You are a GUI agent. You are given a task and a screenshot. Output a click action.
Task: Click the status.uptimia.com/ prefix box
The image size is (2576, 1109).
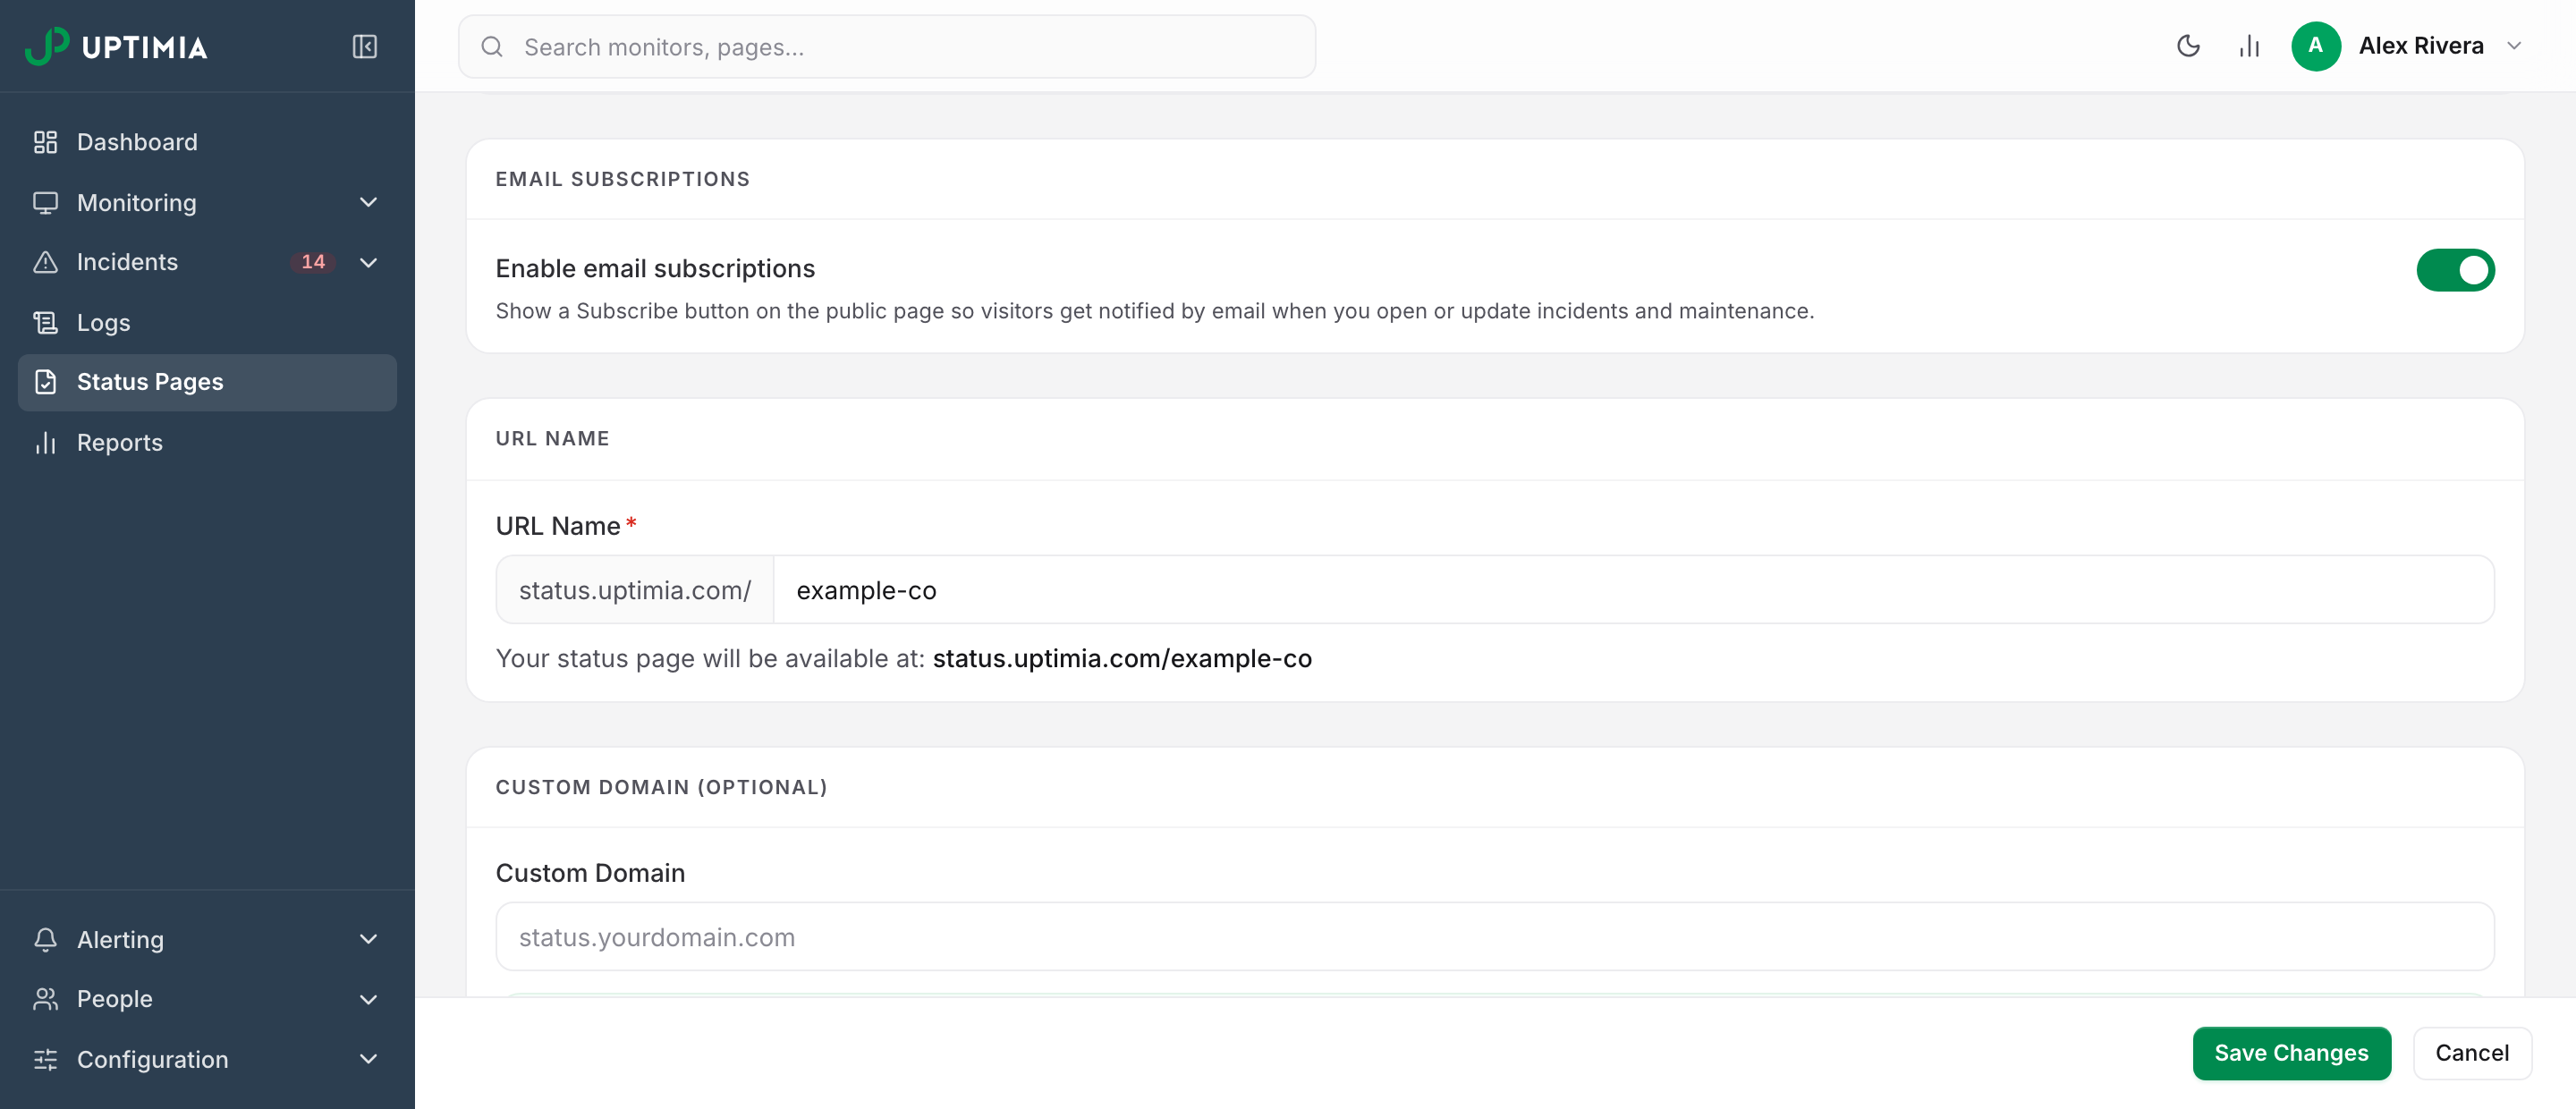[635, 590]
